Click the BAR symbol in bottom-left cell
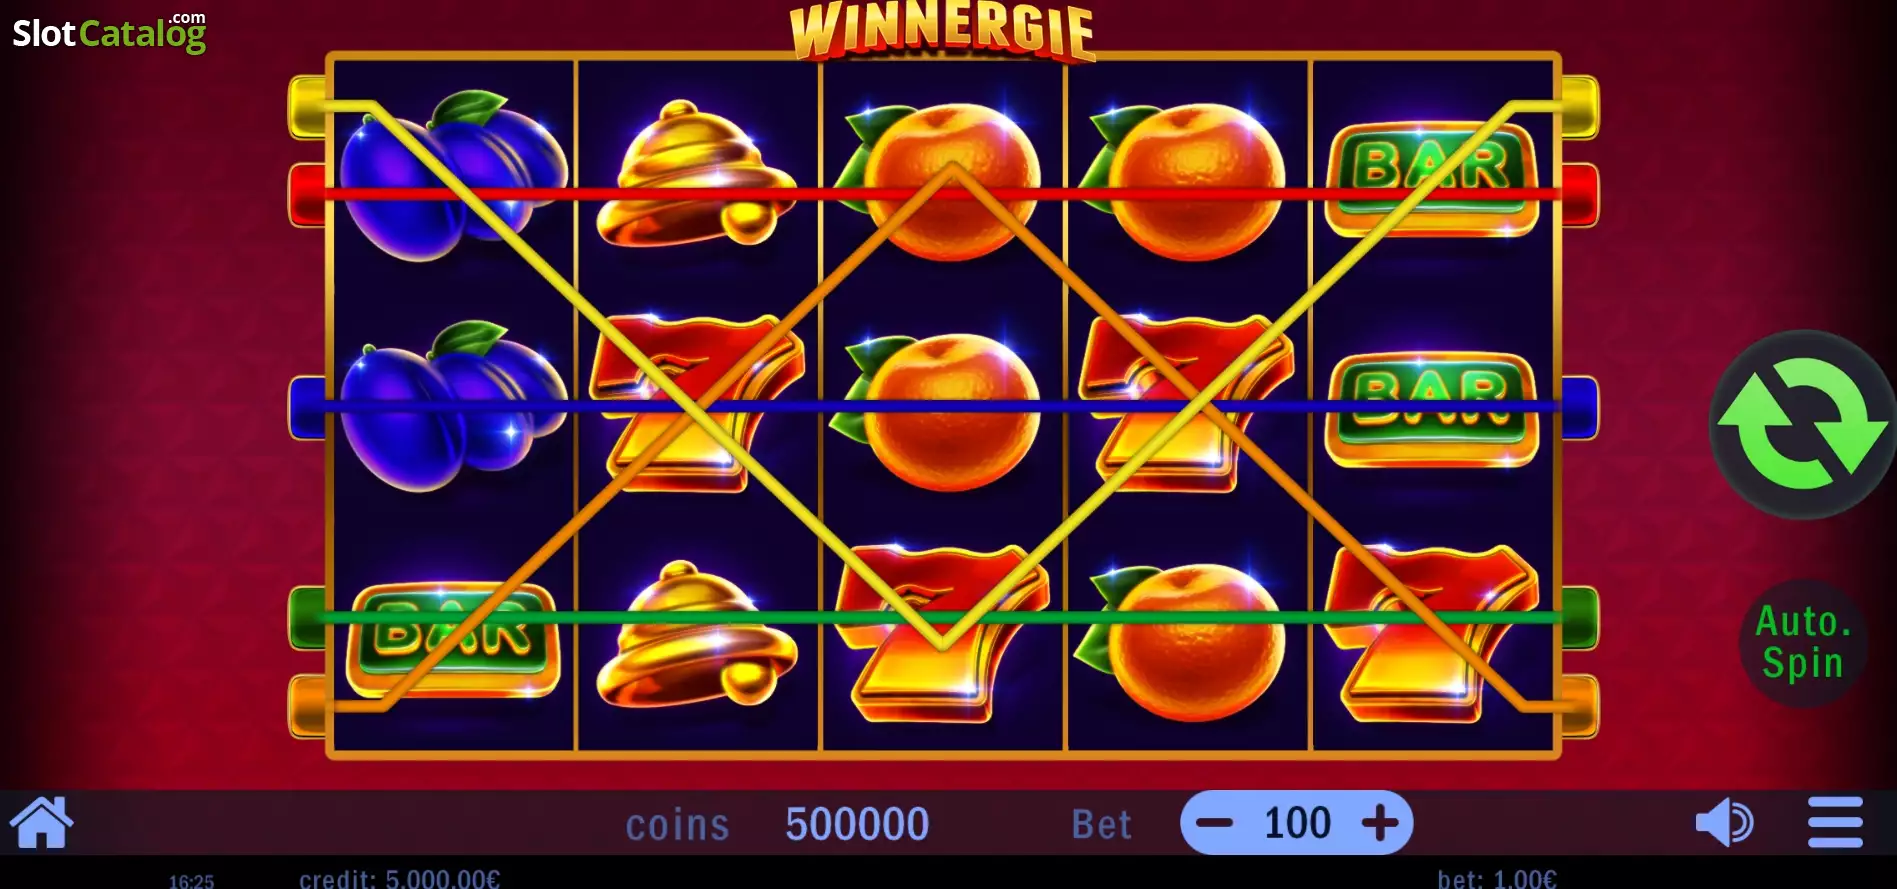 pyautogui.click(x=453, y=640)
